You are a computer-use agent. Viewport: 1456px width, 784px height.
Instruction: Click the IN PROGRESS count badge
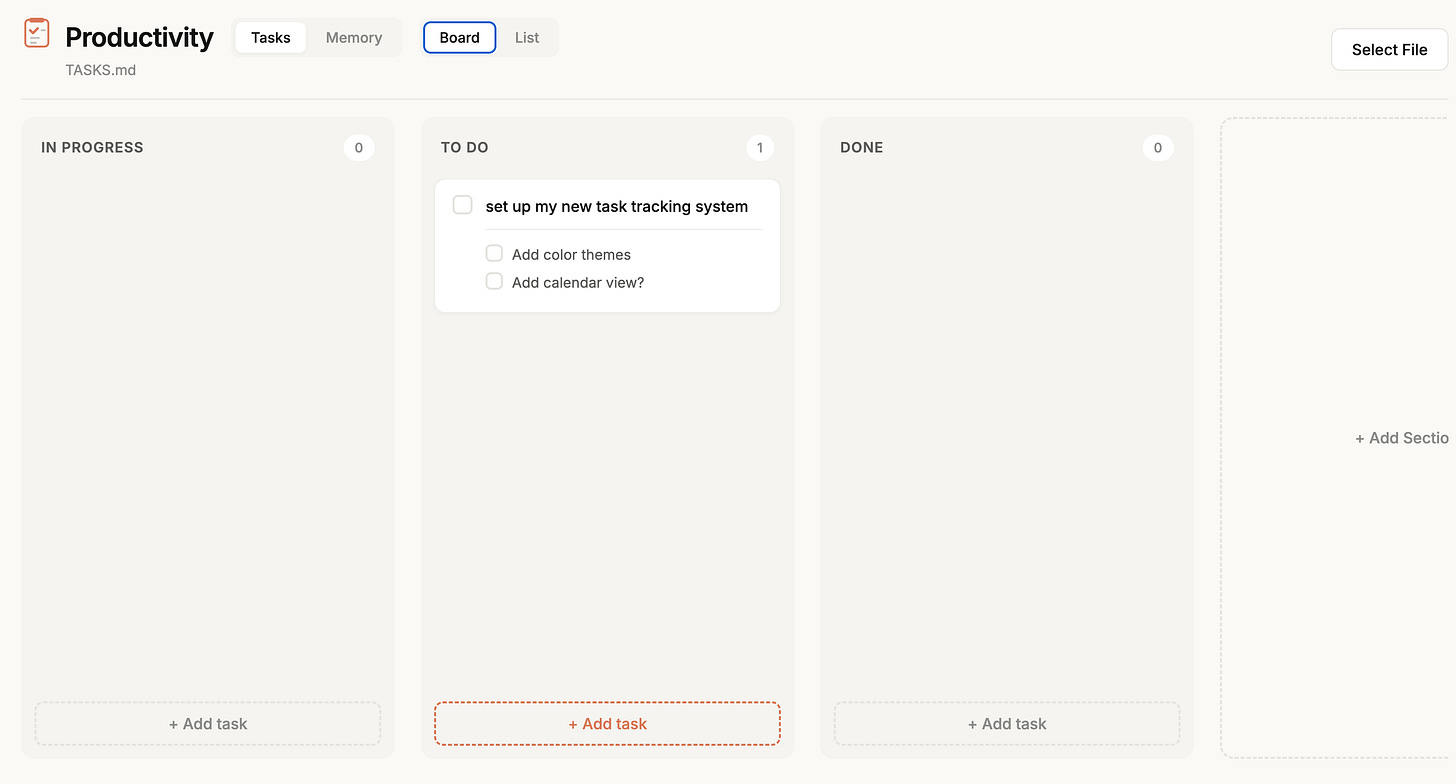pyautogui.click(x=358, y=147)
